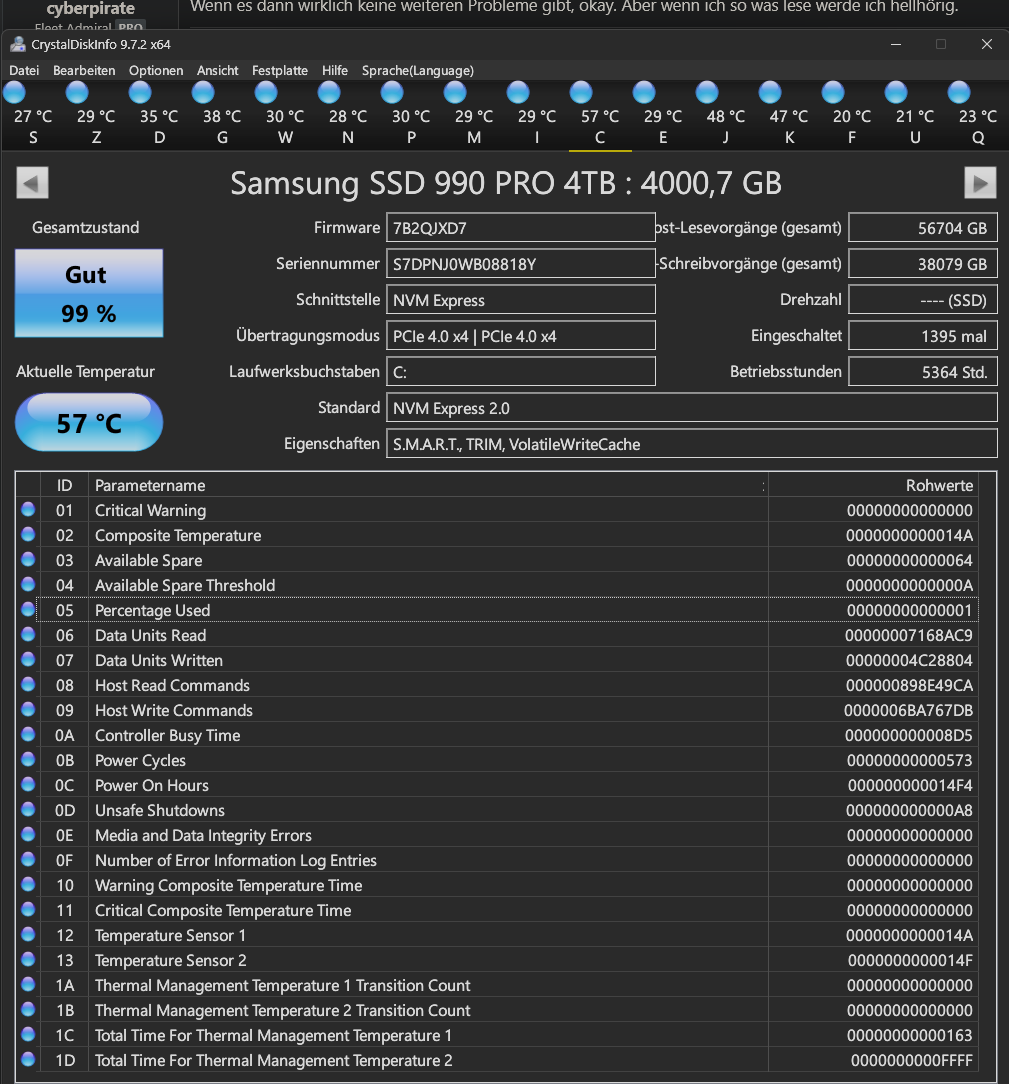Click status dot of Composite Temperature row

28,534
